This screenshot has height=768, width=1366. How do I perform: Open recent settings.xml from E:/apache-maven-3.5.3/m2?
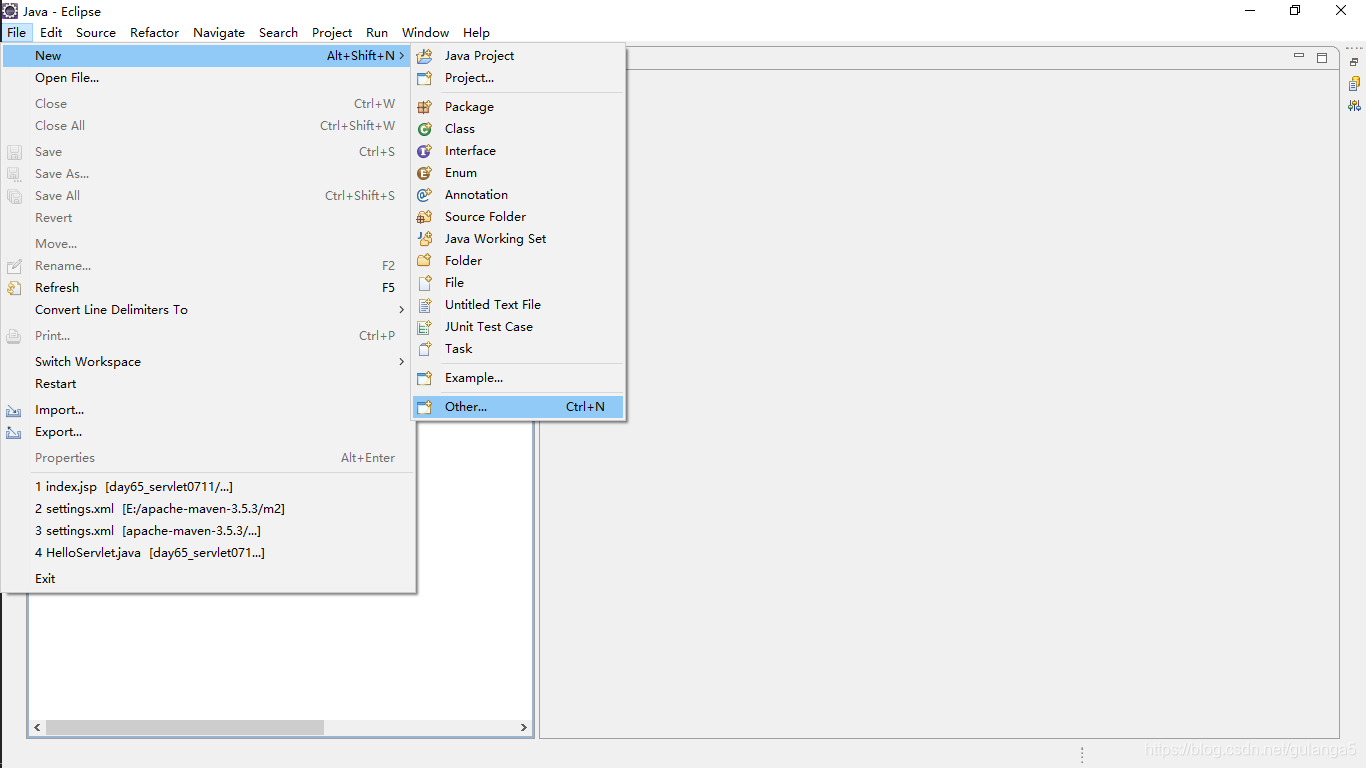[x=208, y=509]
